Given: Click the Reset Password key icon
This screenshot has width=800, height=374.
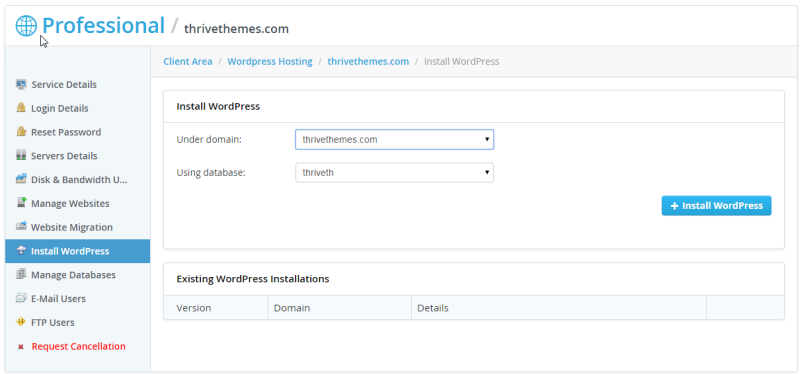Looking at the screenshot, I should tap(21, 132).
